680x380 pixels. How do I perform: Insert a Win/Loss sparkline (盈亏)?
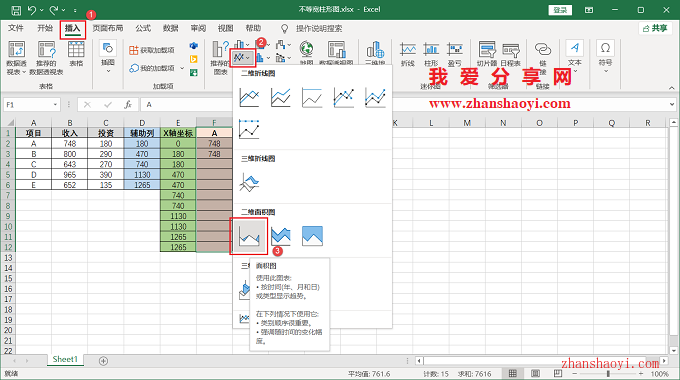pos(454,54)
